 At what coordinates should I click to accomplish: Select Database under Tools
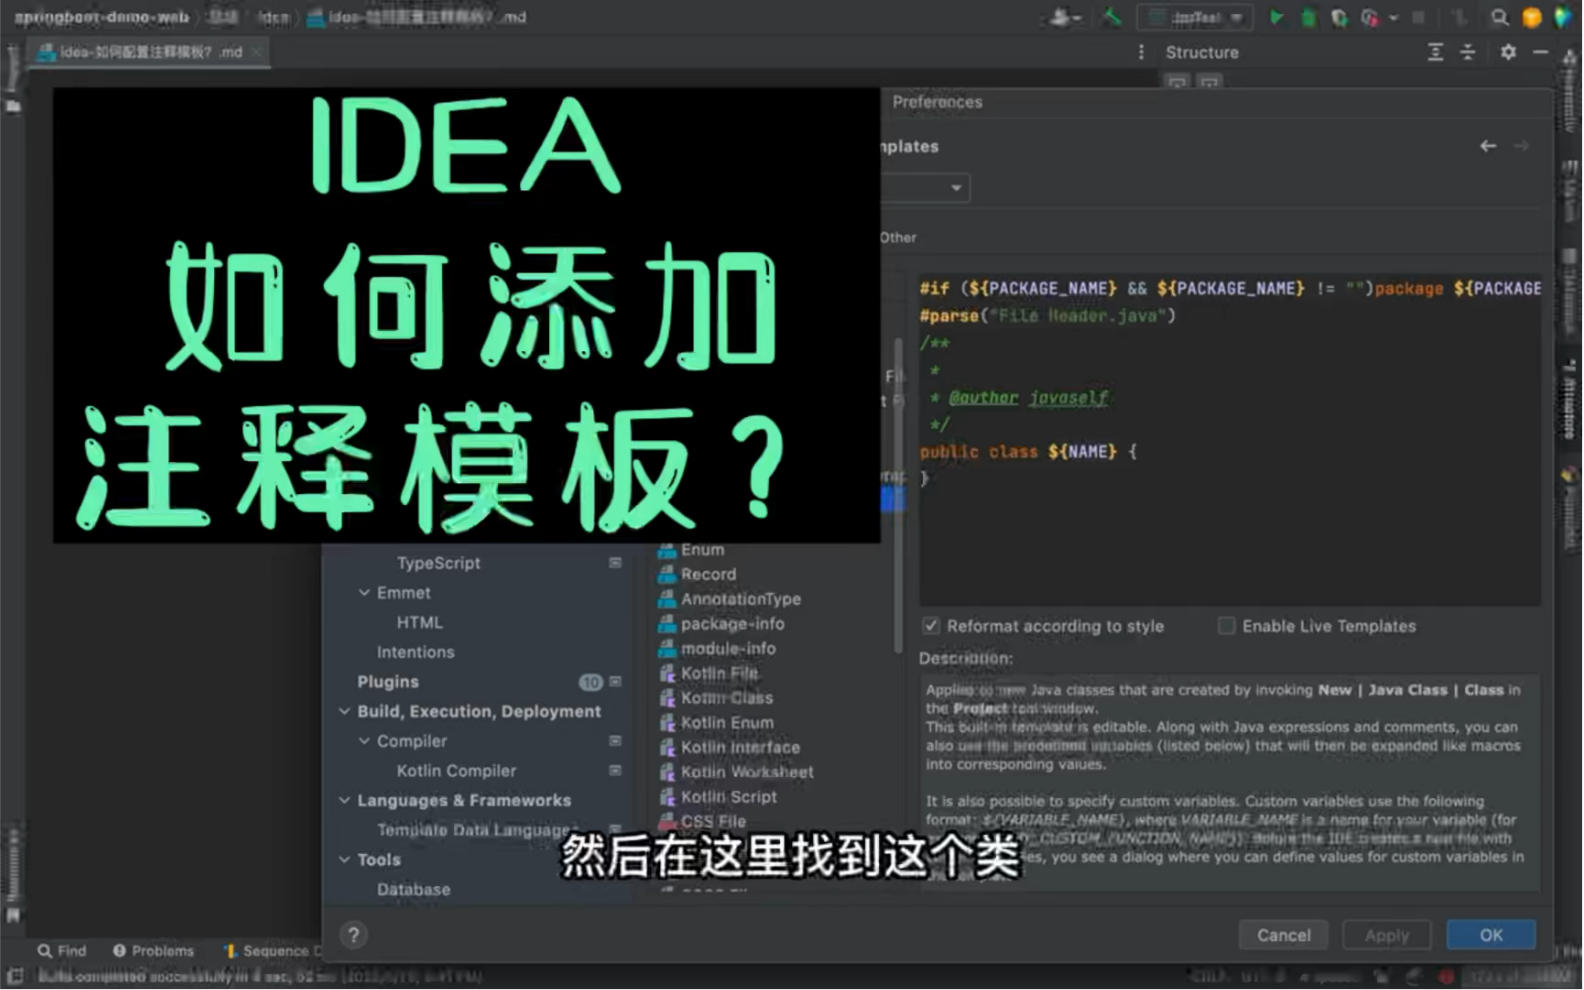(x=413, y=890)
